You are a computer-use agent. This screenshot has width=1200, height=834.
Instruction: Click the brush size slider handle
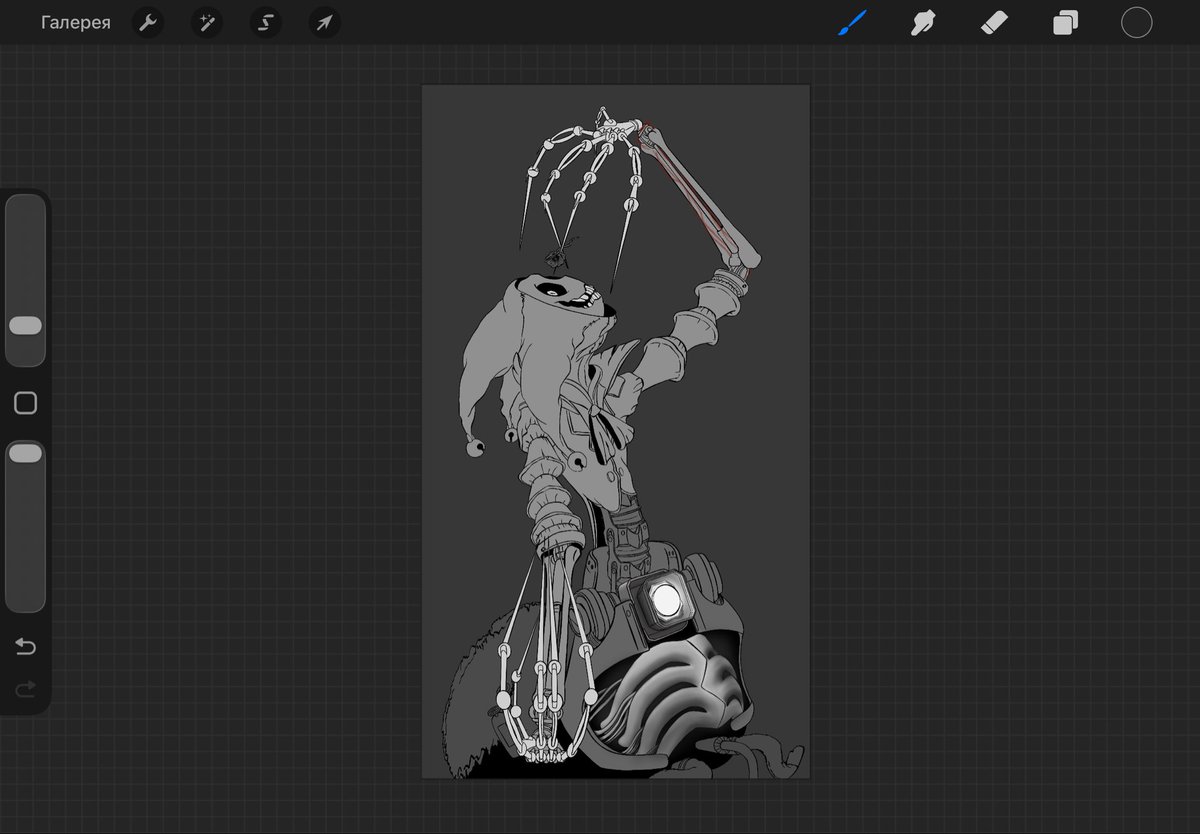coord(25,326)
